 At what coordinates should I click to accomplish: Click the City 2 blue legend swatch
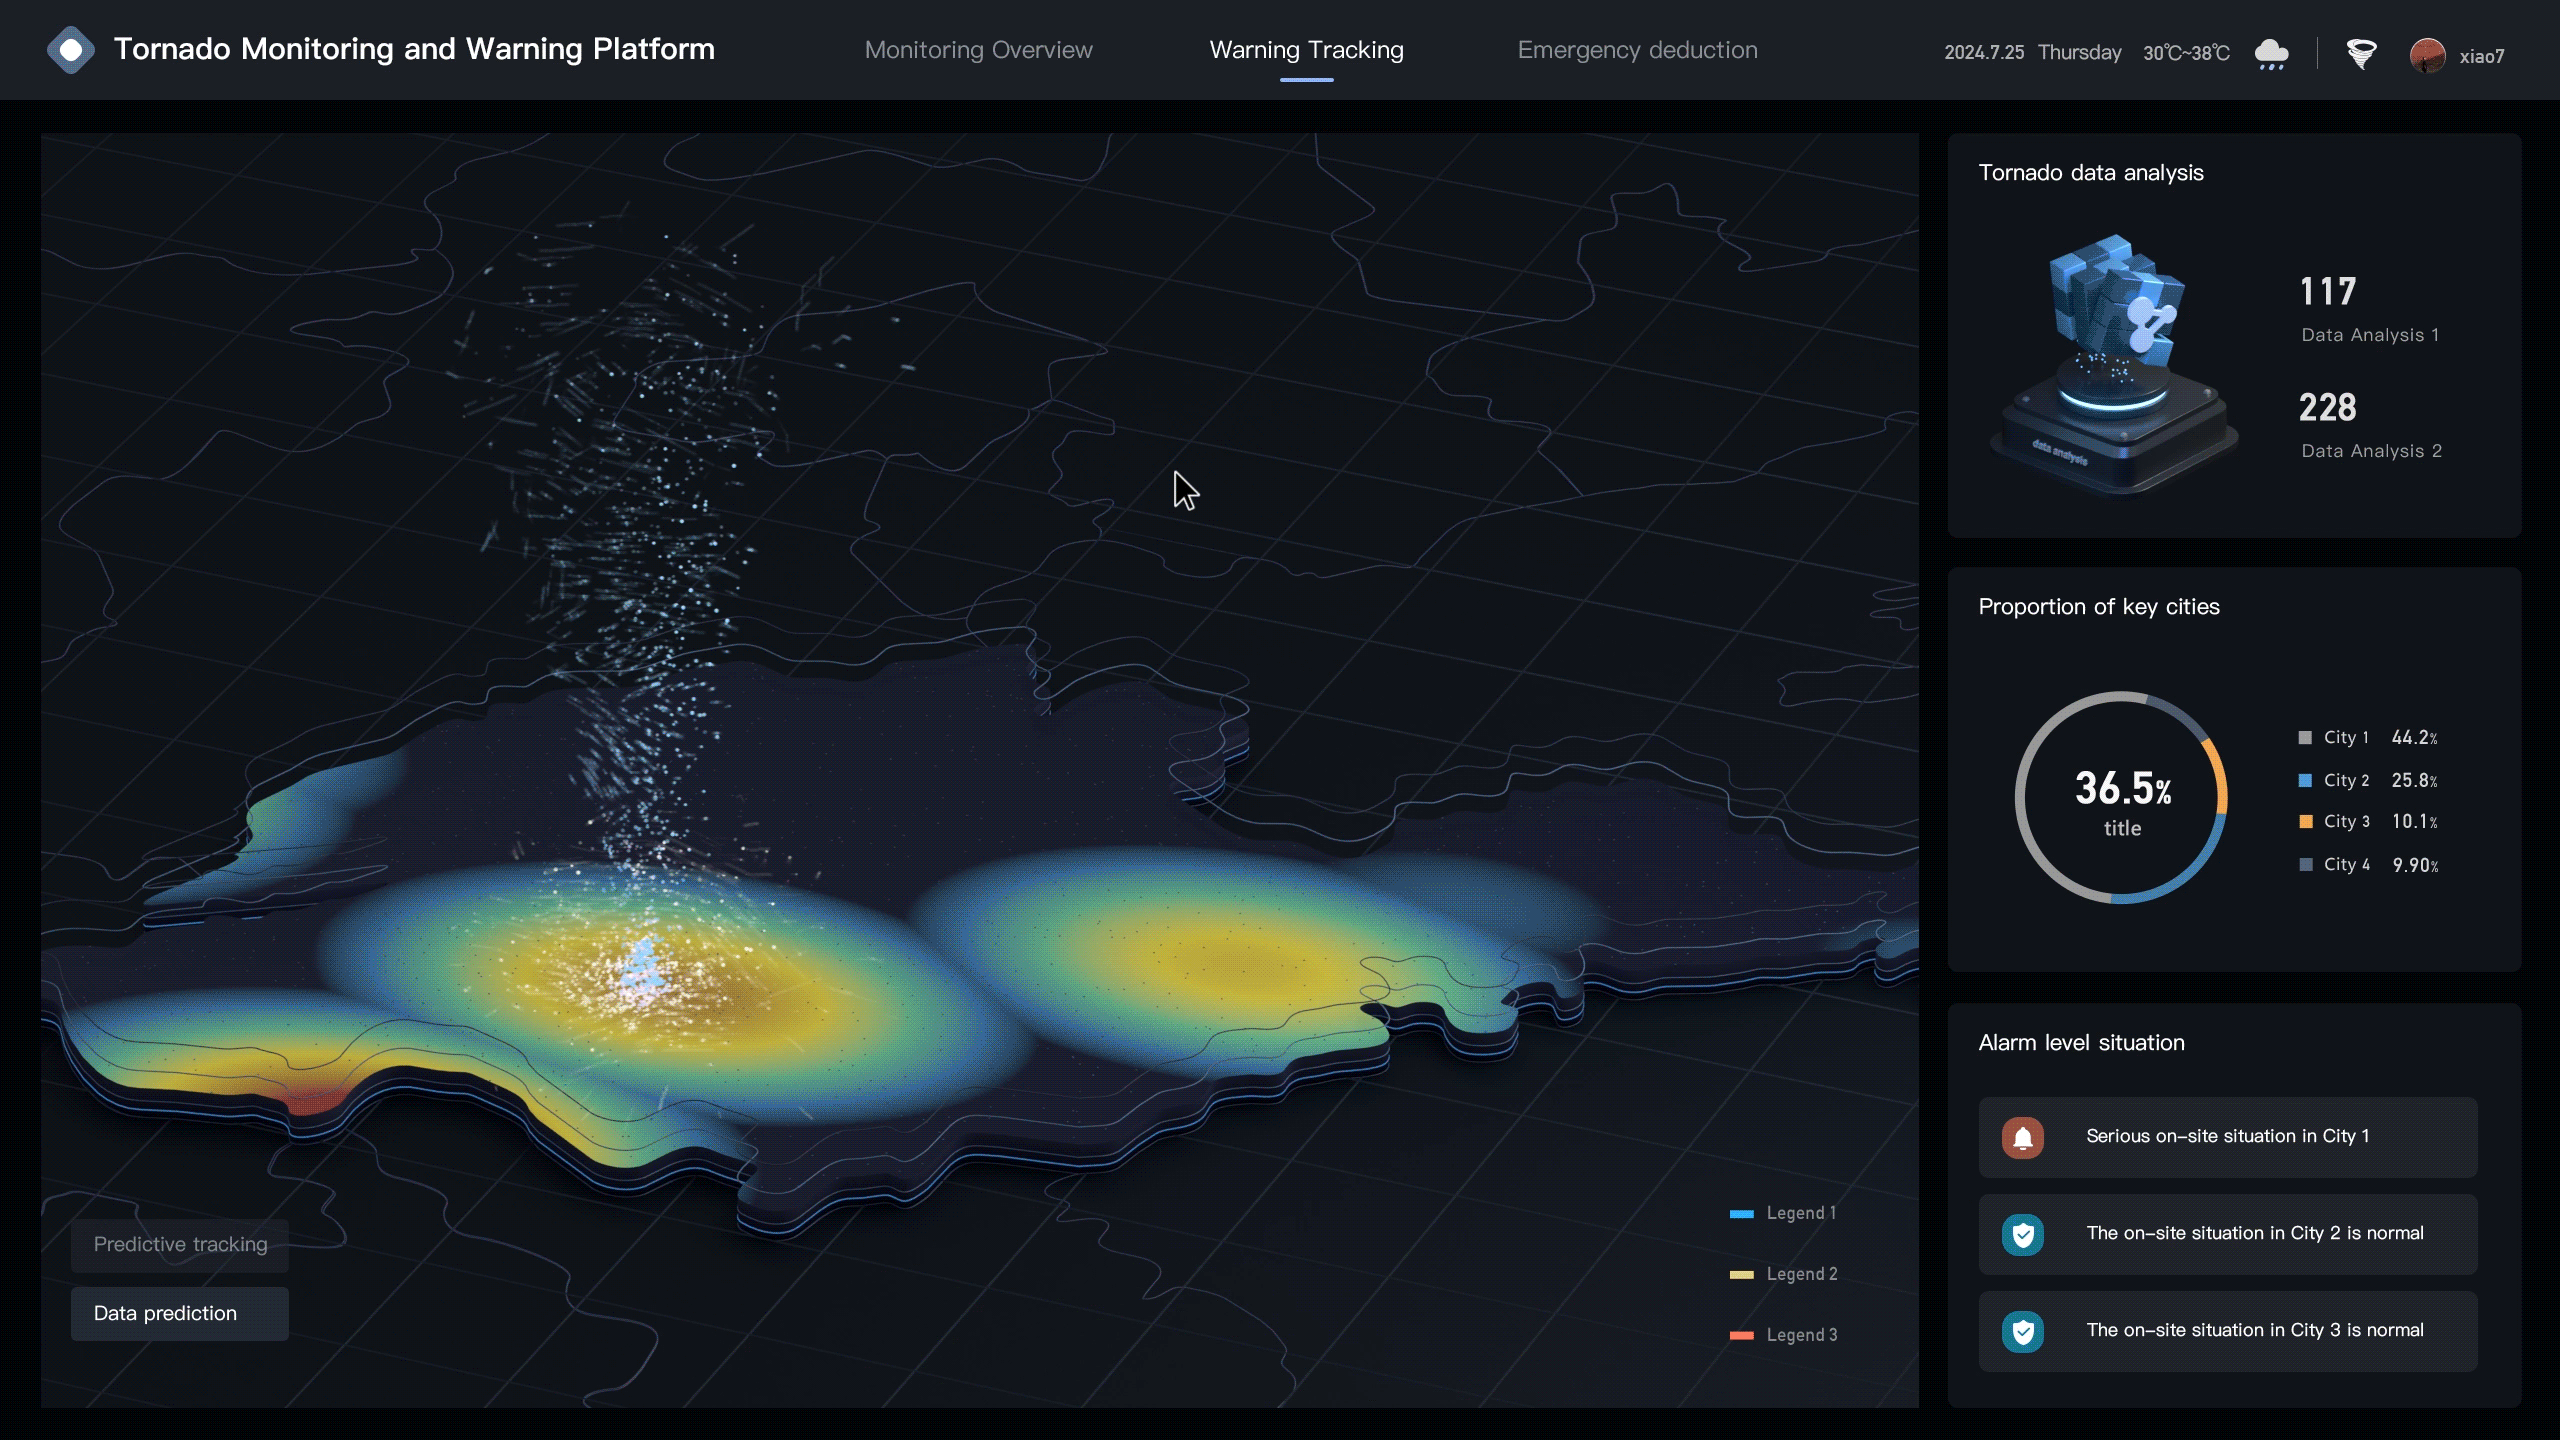(2305, 780)
